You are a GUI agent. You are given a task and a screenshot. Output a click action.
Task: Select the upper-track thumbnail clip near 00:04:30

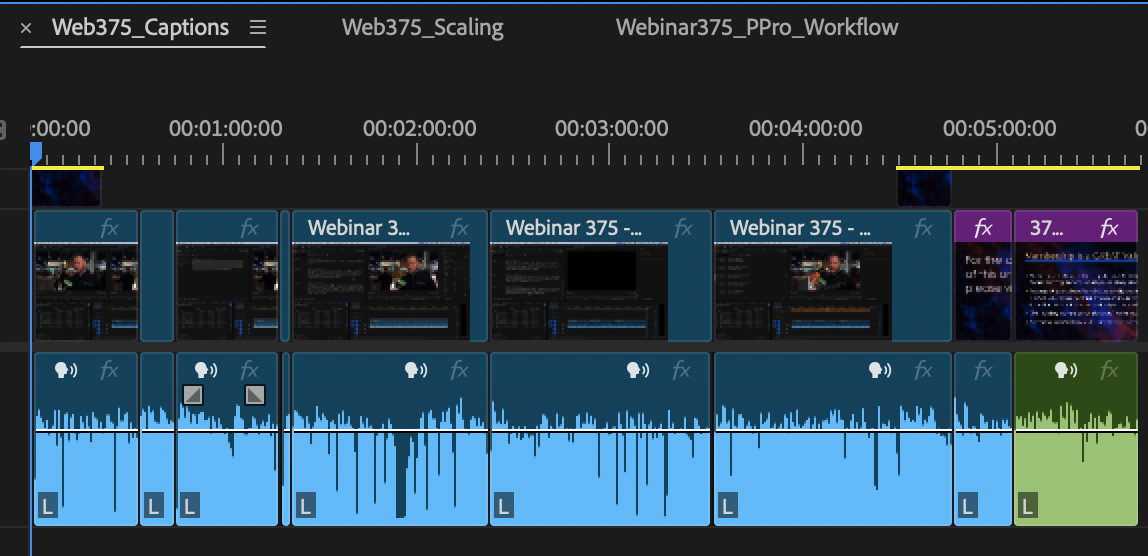coord(923,189)
